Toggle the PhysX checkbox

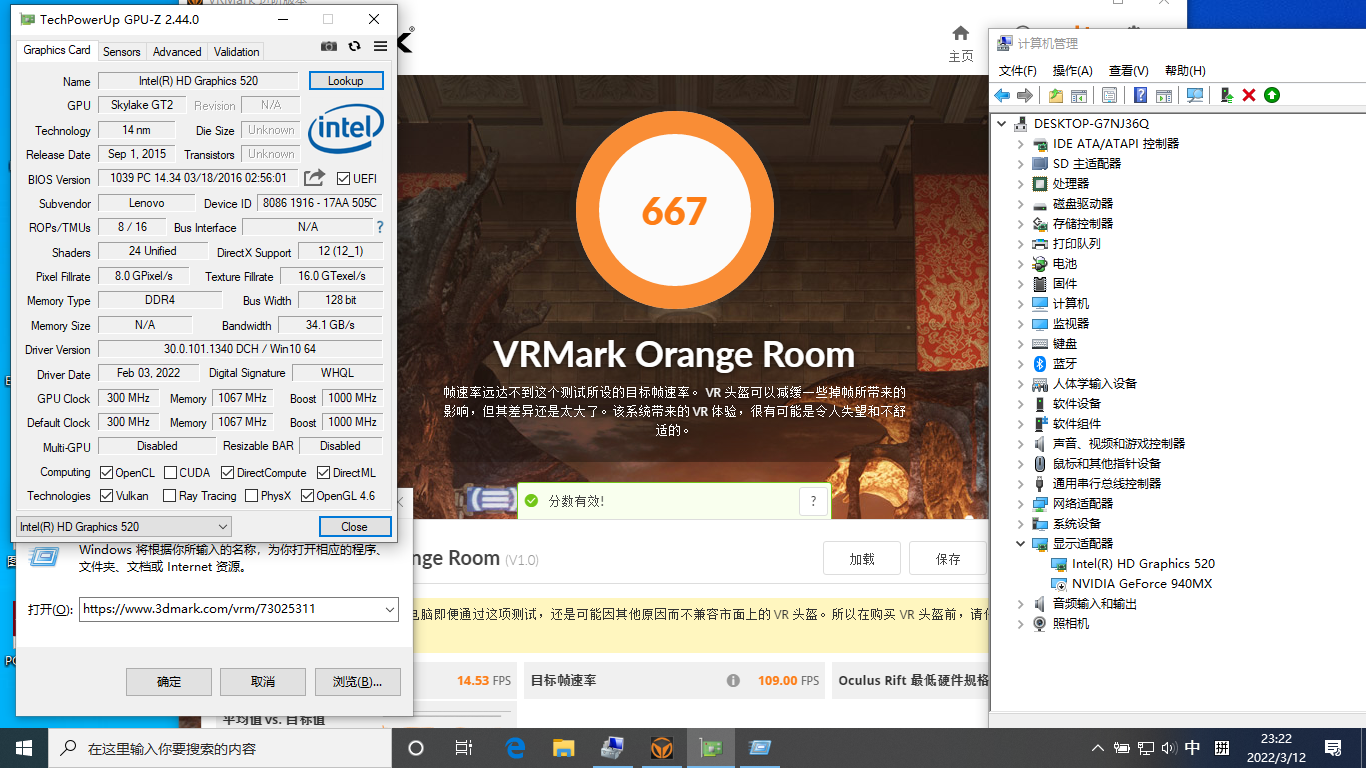tap(251, 496)
